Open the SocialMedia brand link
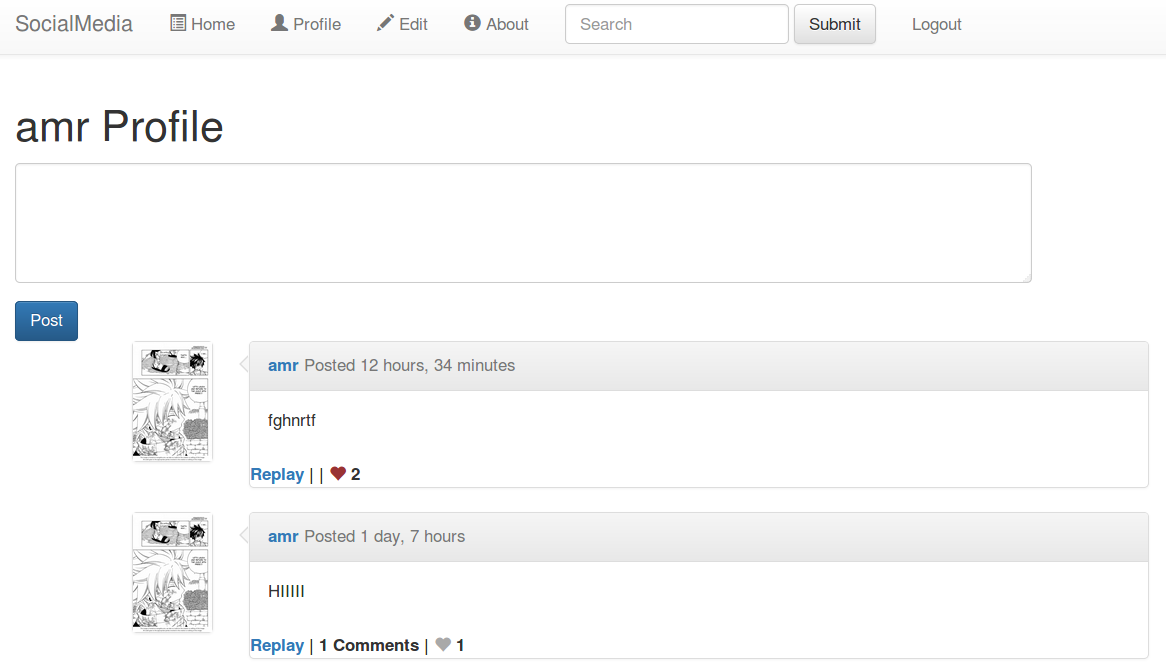The image size is (1166, 666). (x=74, y=24)
